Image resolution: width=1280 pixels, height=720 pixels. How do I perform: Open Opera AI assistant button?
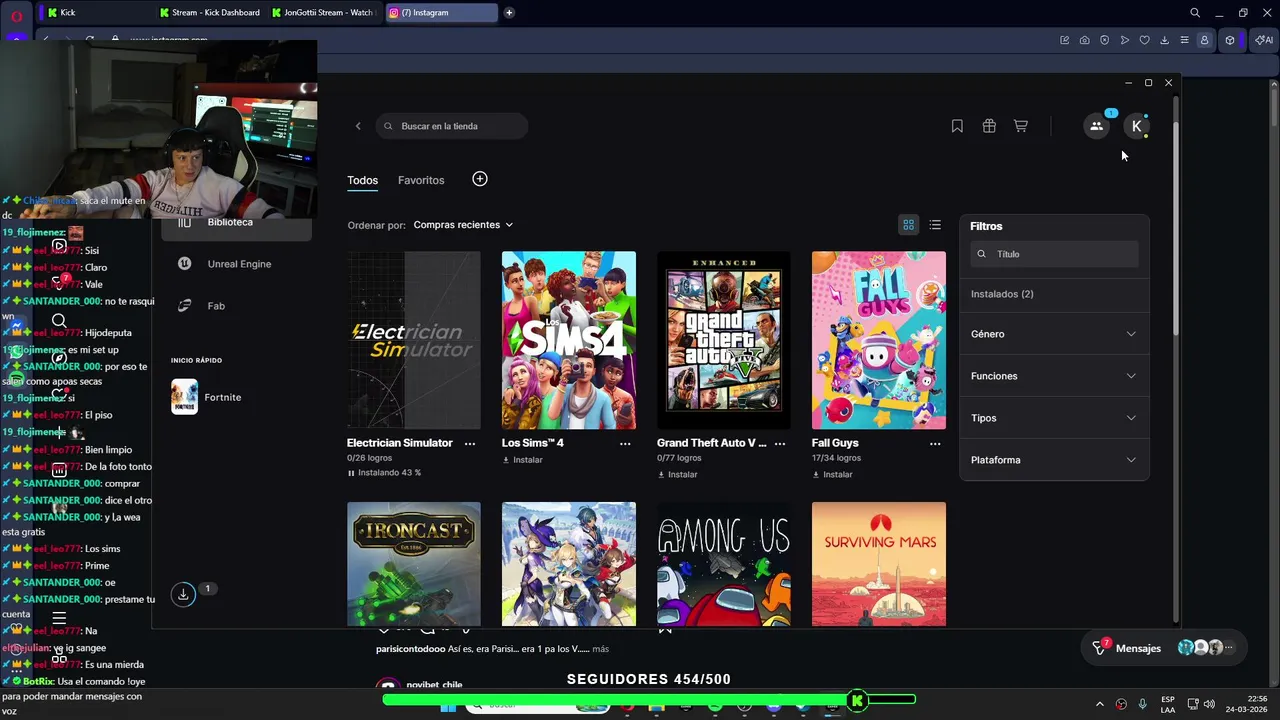click(1264, 40)
